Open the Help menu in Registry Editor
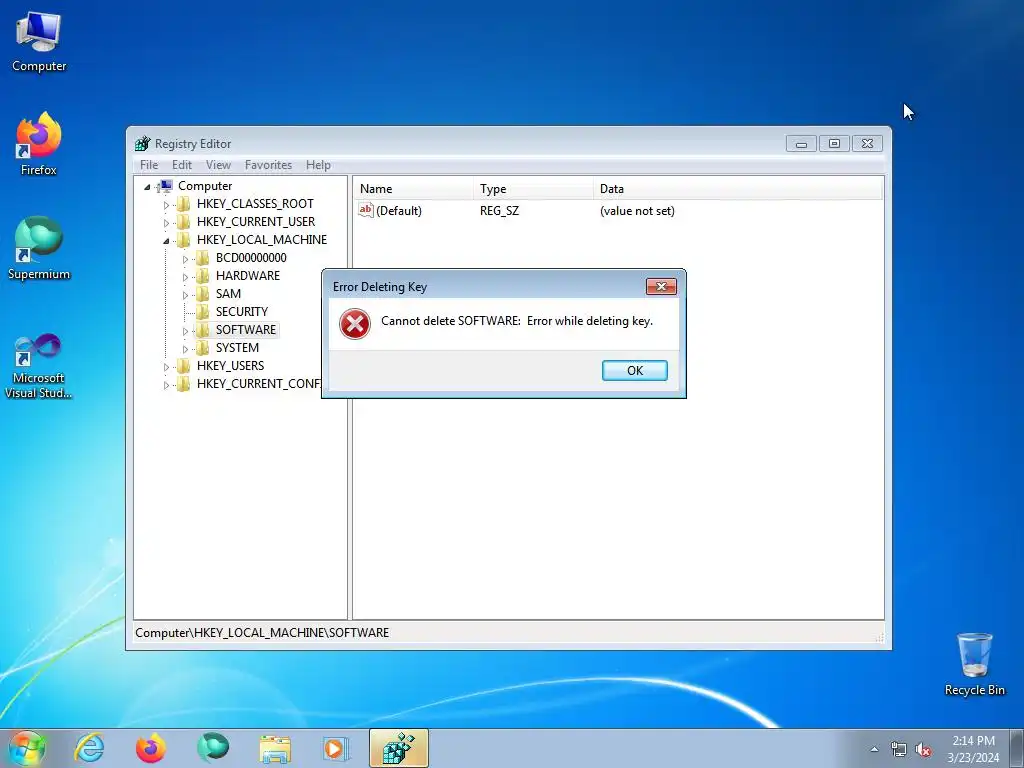 (x=318, y=165)
